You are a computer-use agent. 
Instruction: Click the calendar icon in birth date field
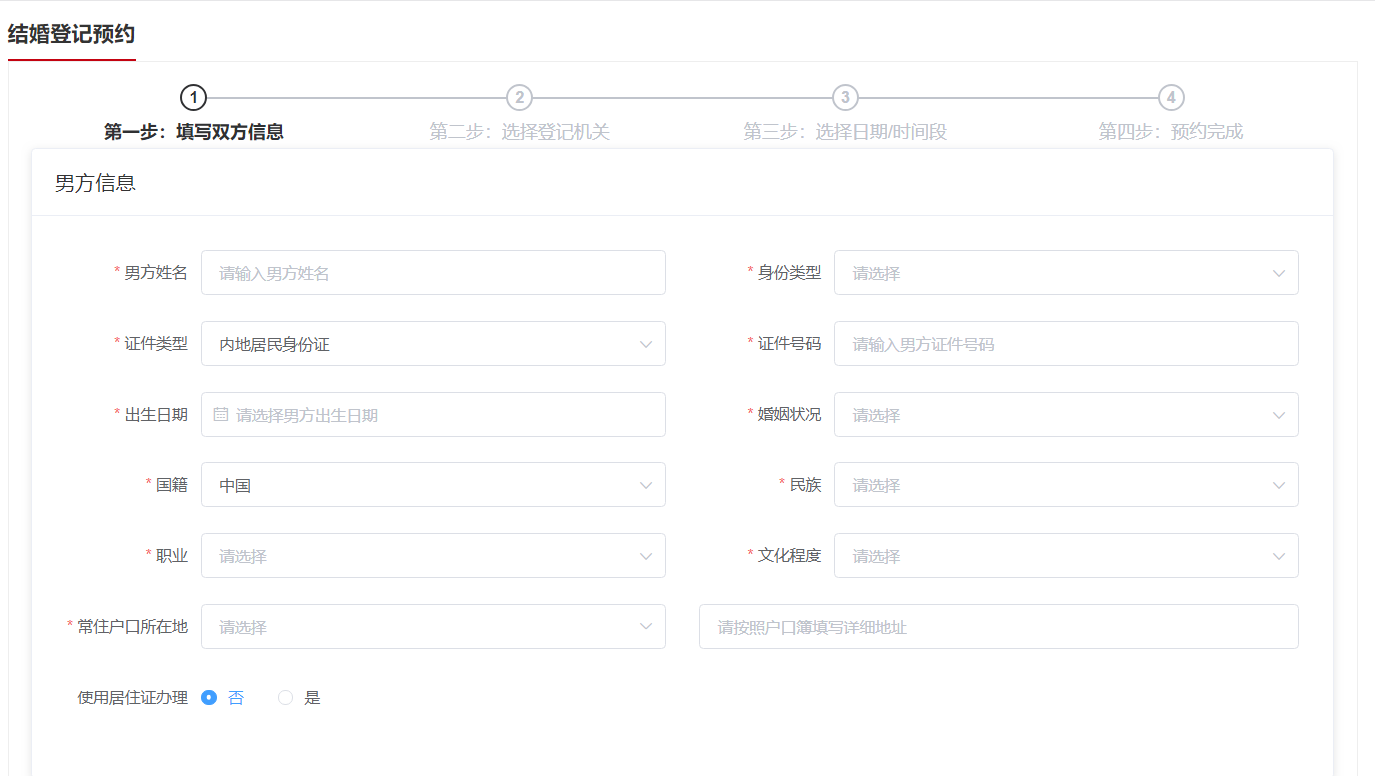click(x=221, y=414)
